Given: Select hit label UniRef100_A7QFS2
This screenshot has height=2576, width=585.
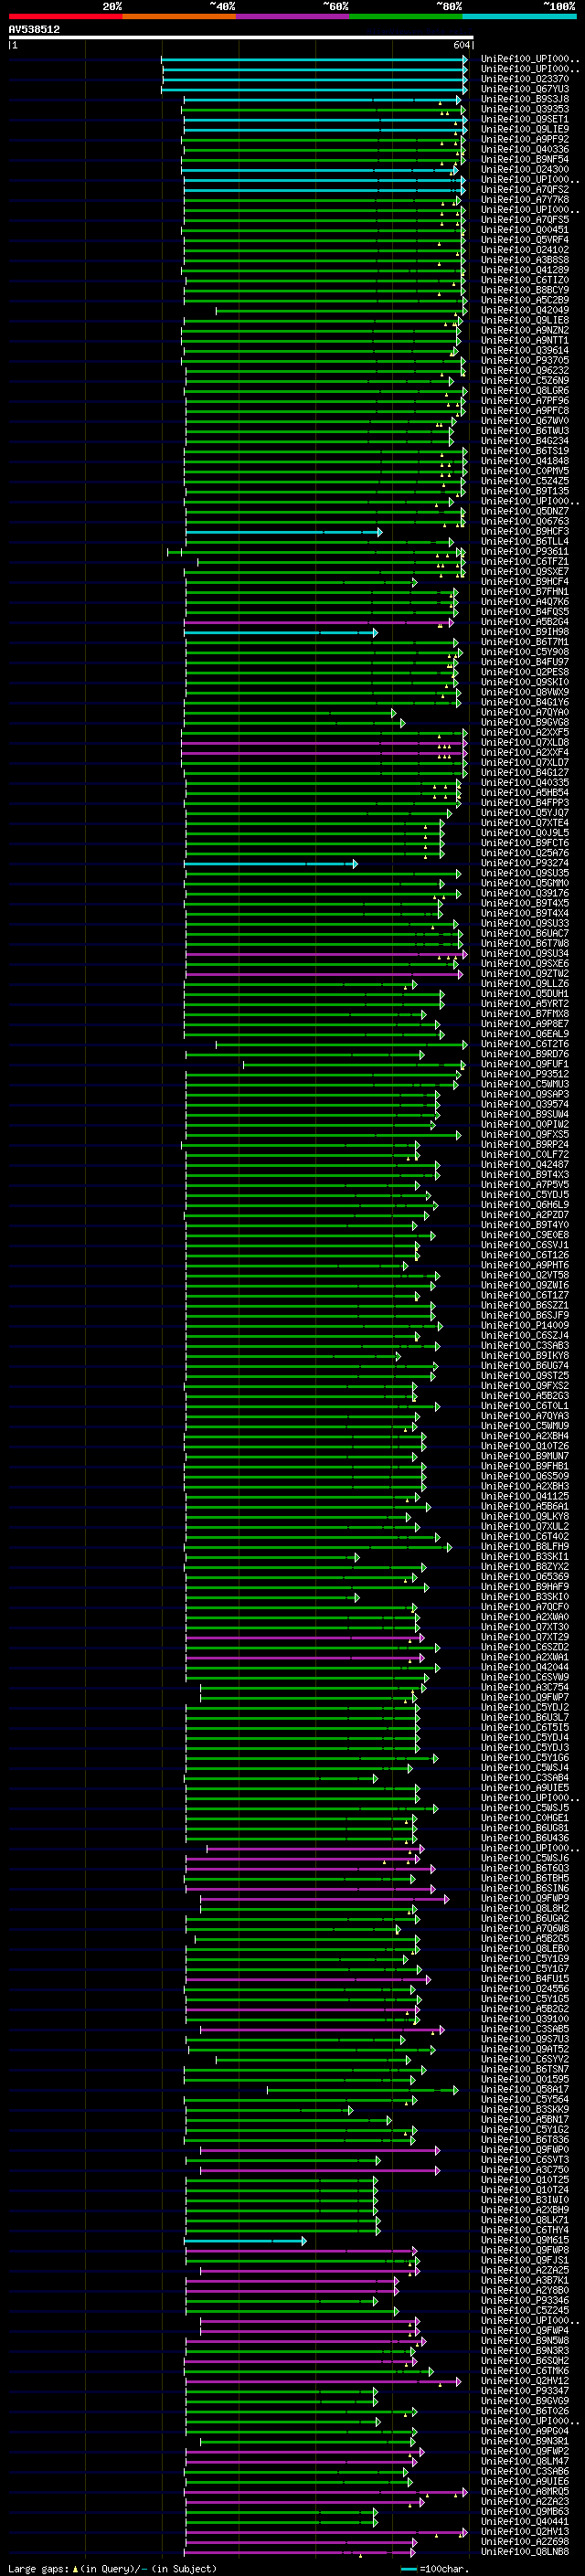Looking at the screenshot, I should tap(524, 190).
